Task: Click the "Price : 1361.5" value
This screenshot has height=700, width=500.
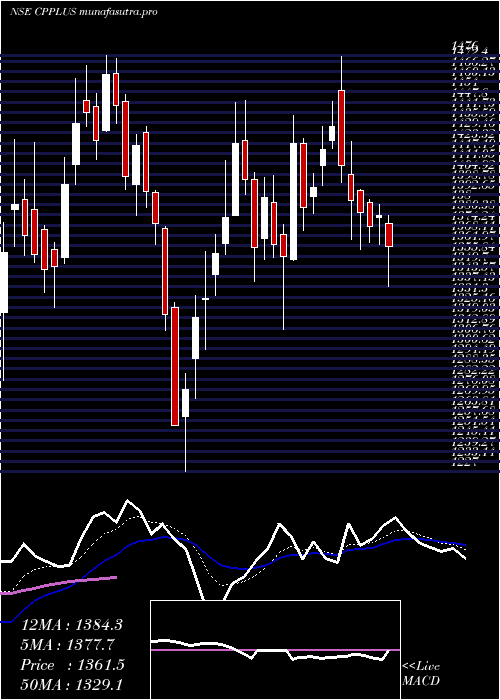Action: (72, 665)
